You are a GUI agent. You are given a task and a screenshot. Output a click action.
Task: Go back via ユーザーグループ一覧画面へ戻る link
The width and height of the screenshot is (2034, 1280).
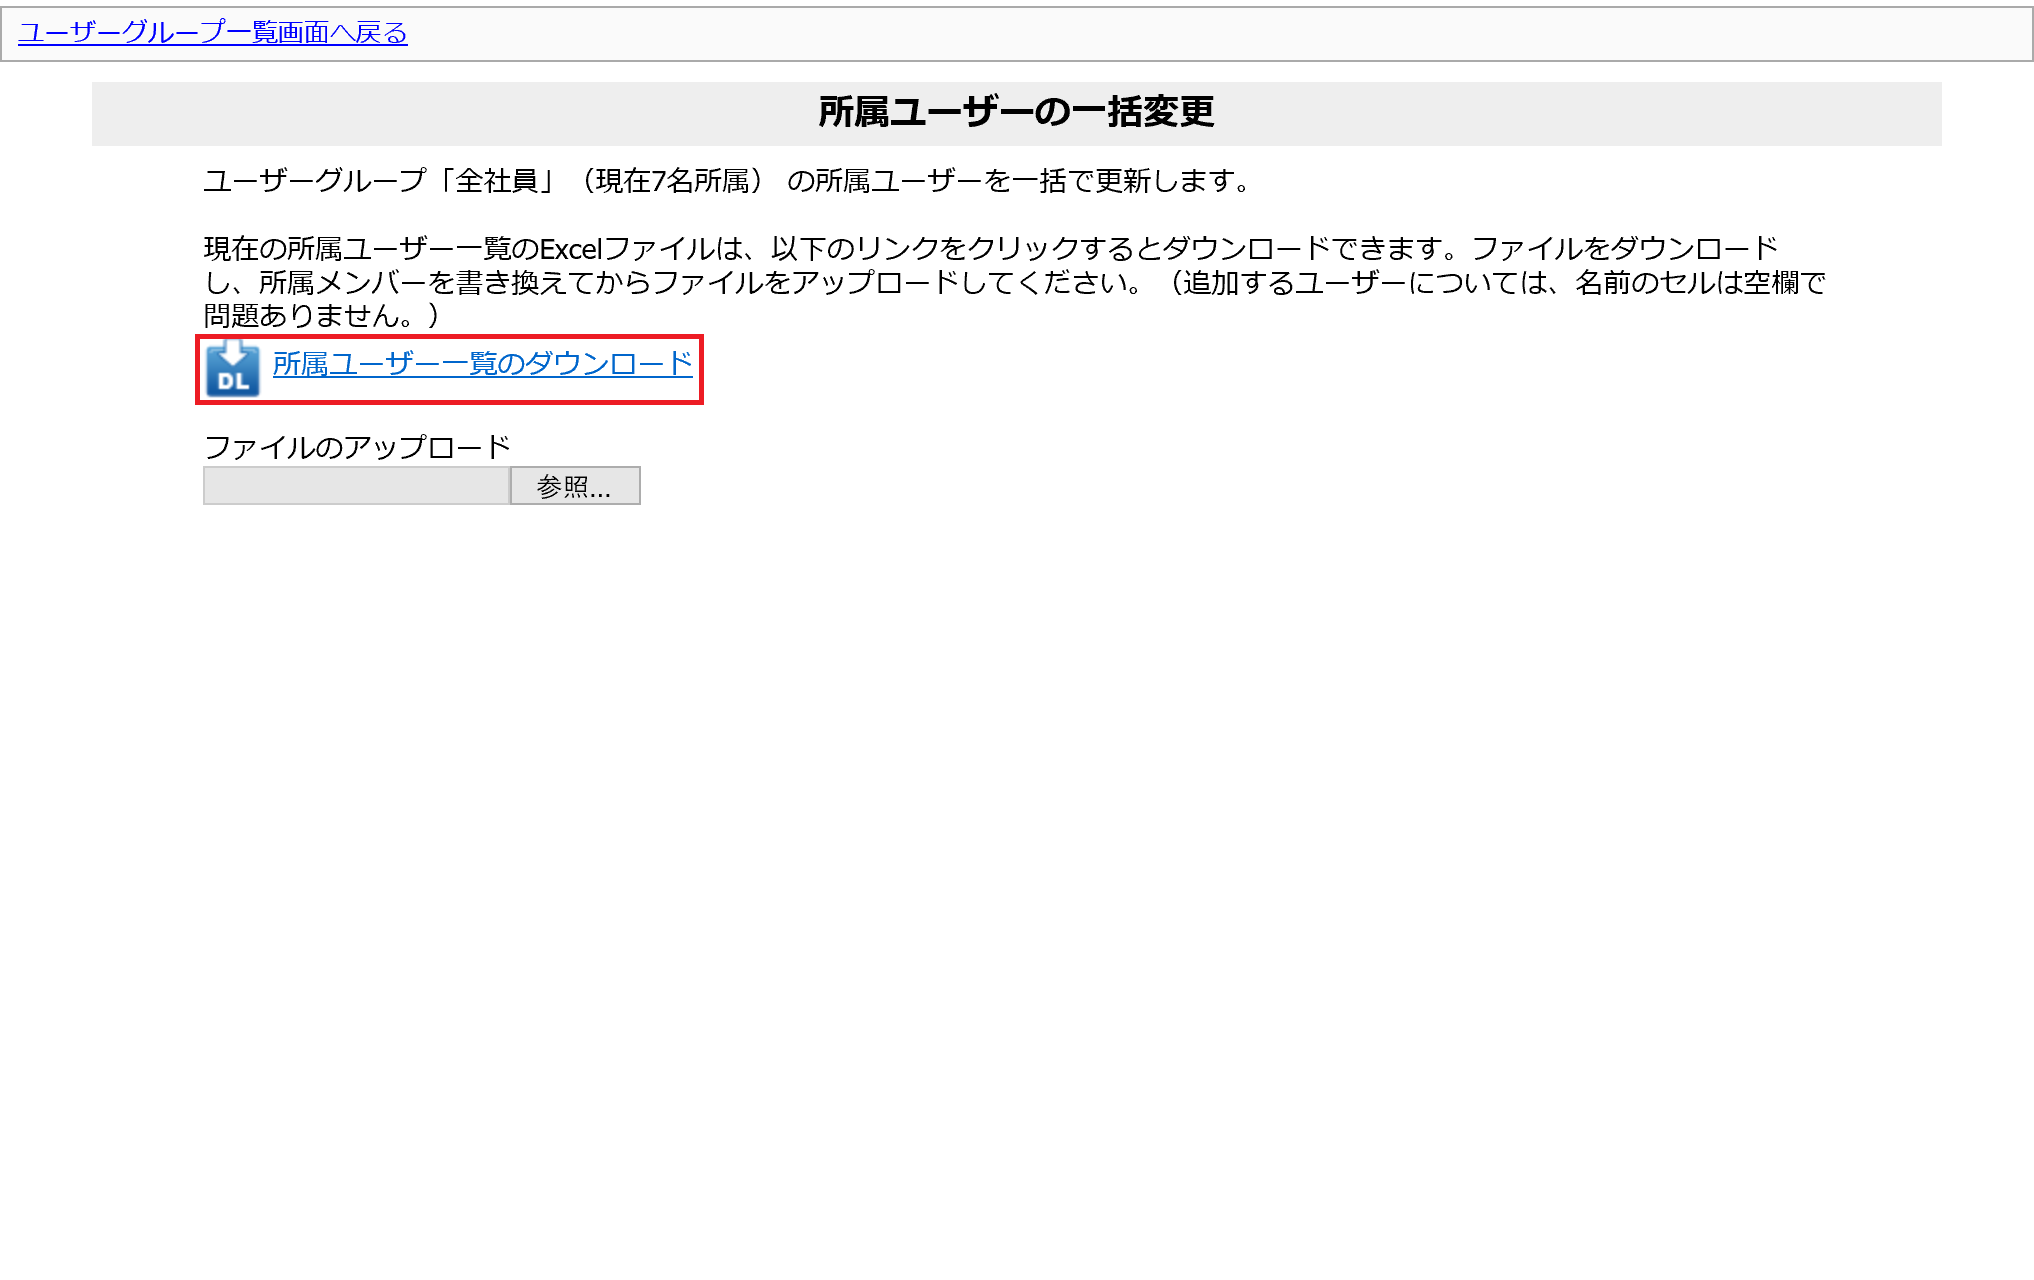(x=213, y=33)
